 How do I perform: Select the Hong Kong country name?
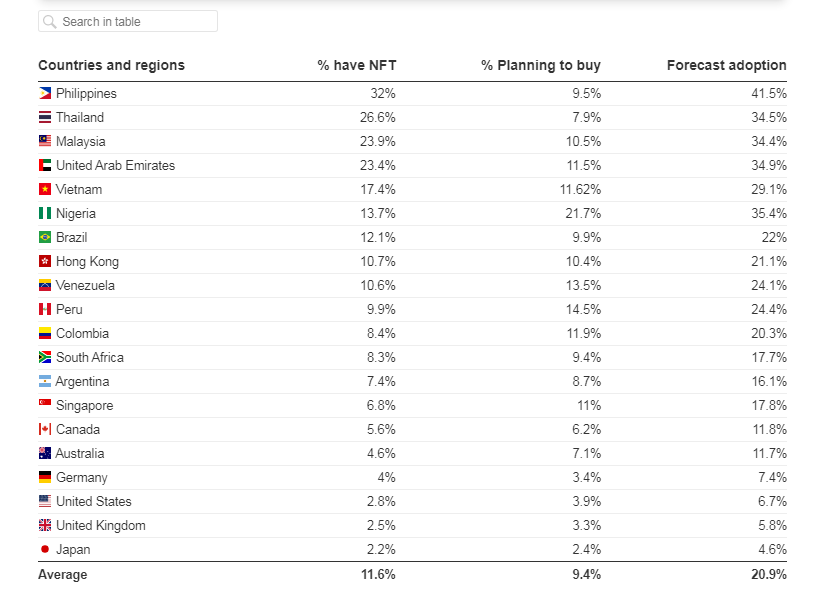(x=87, y=261)
